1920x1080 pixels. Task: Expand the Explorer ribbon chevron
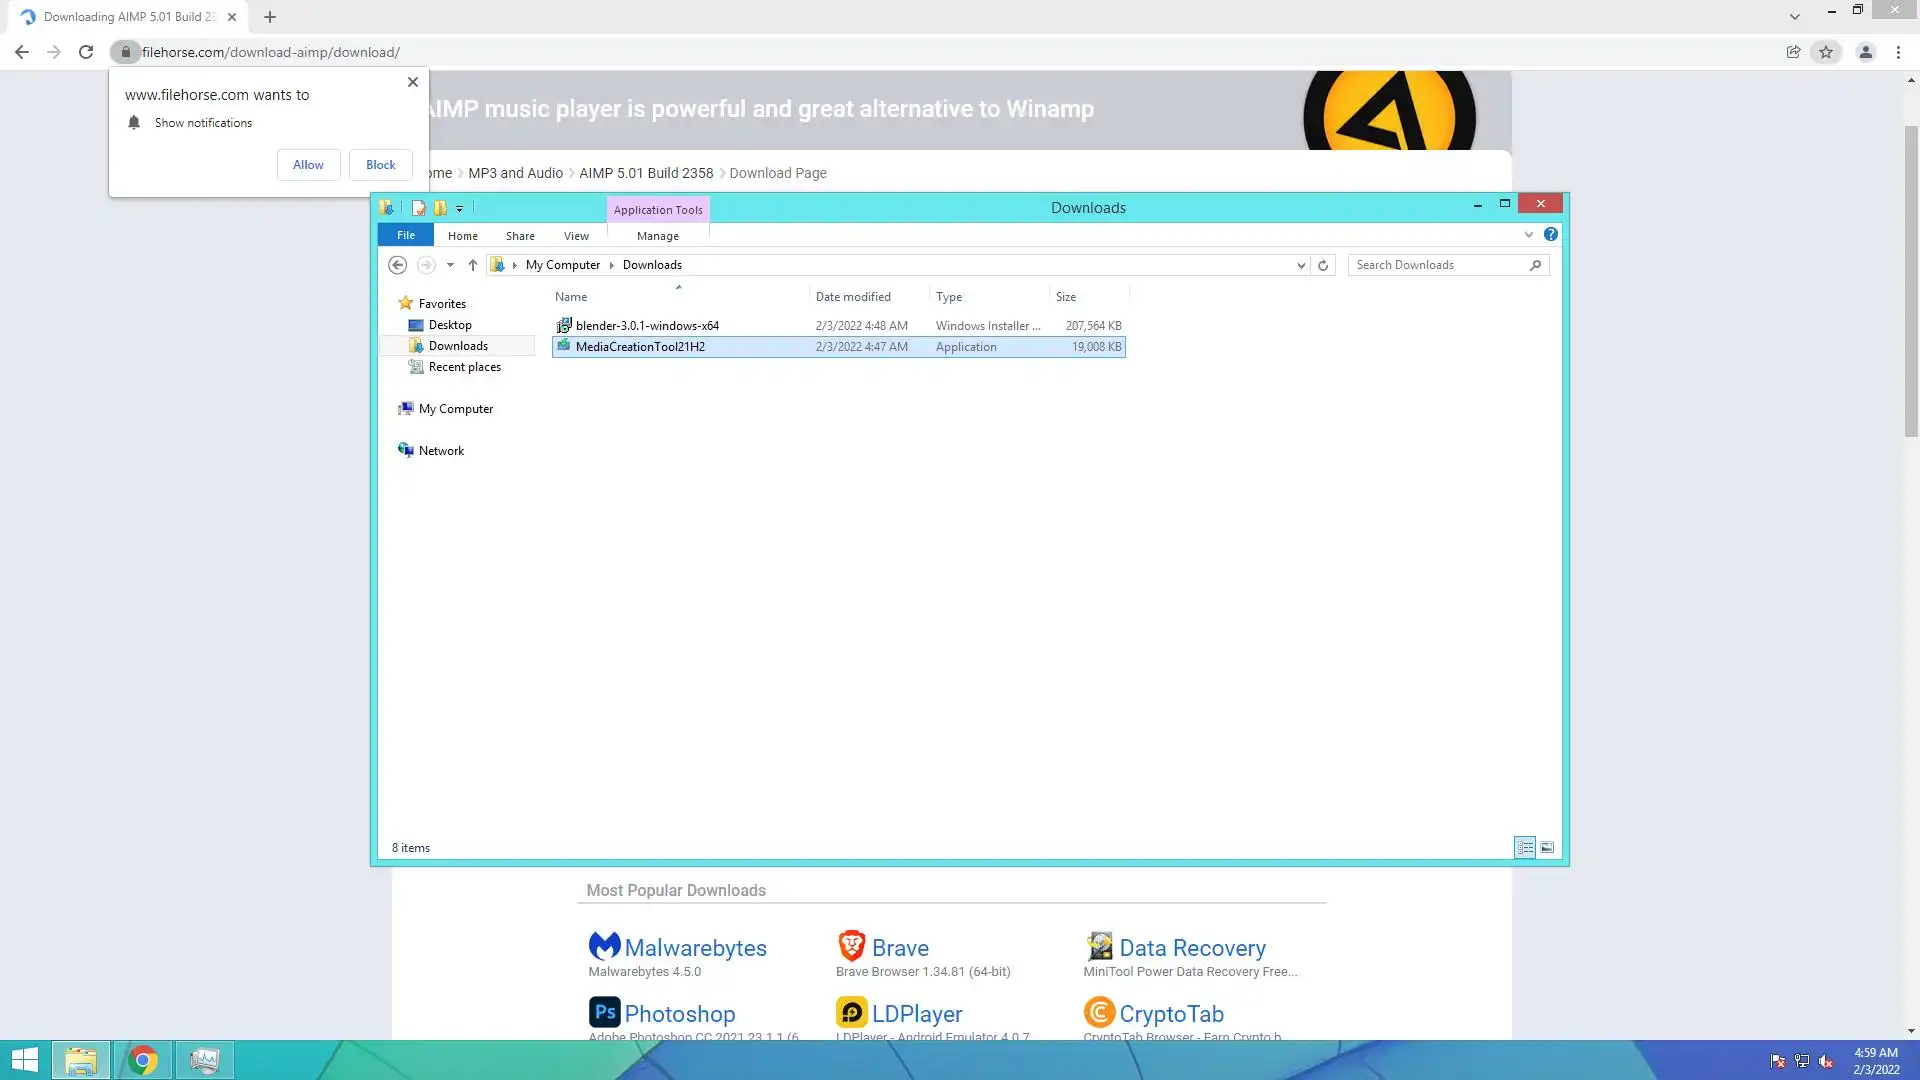coord(1528,235)
